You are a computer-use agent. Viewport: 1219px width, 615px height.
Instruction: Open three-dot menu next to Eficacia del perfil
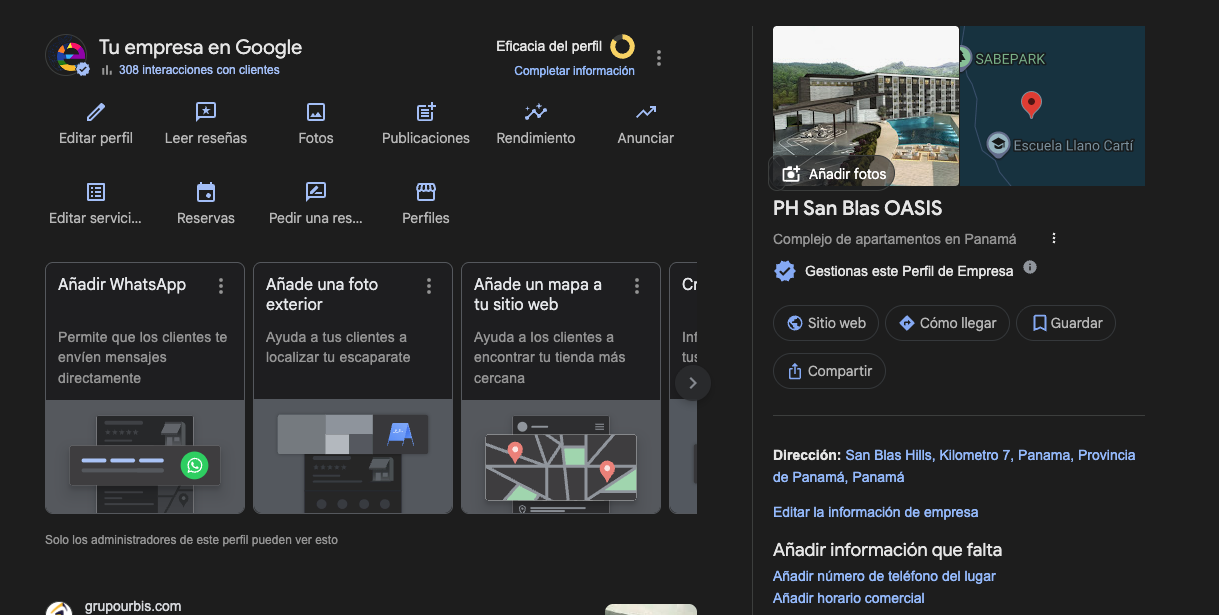[x=658, y=58]
